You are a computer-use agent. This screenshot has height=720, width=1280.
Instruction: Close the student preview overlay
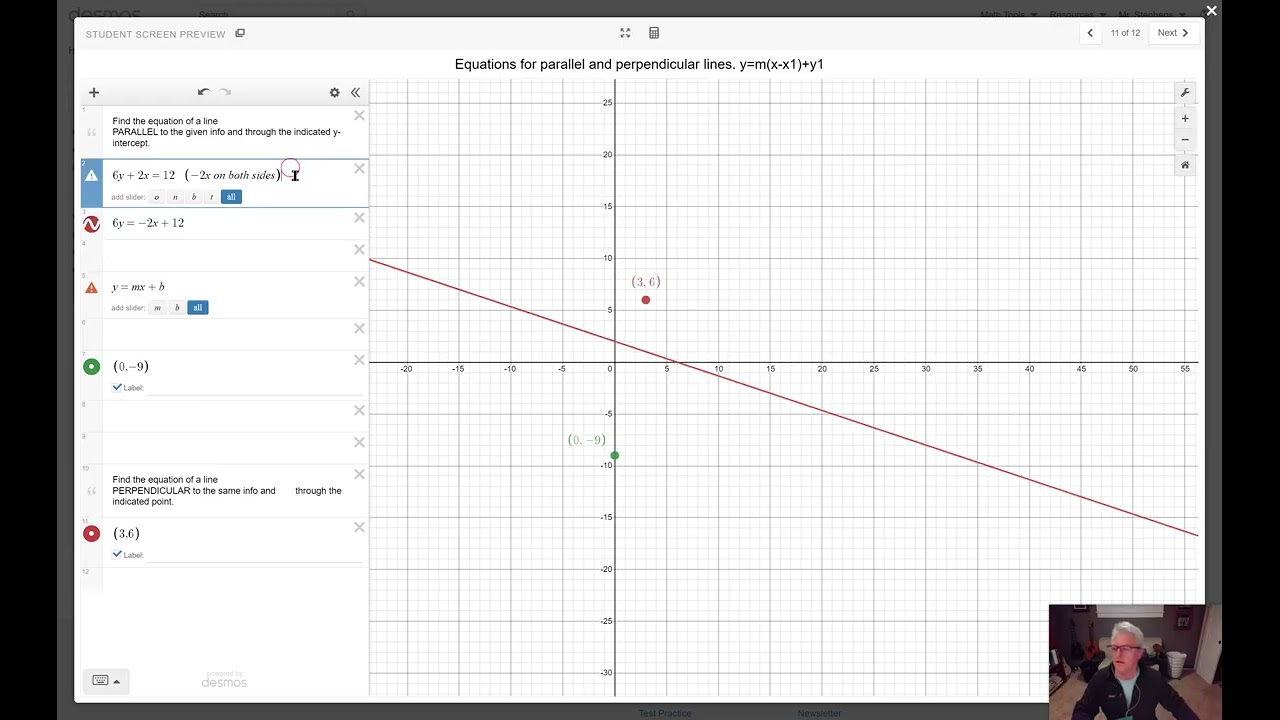click(x=1211, y=11)
